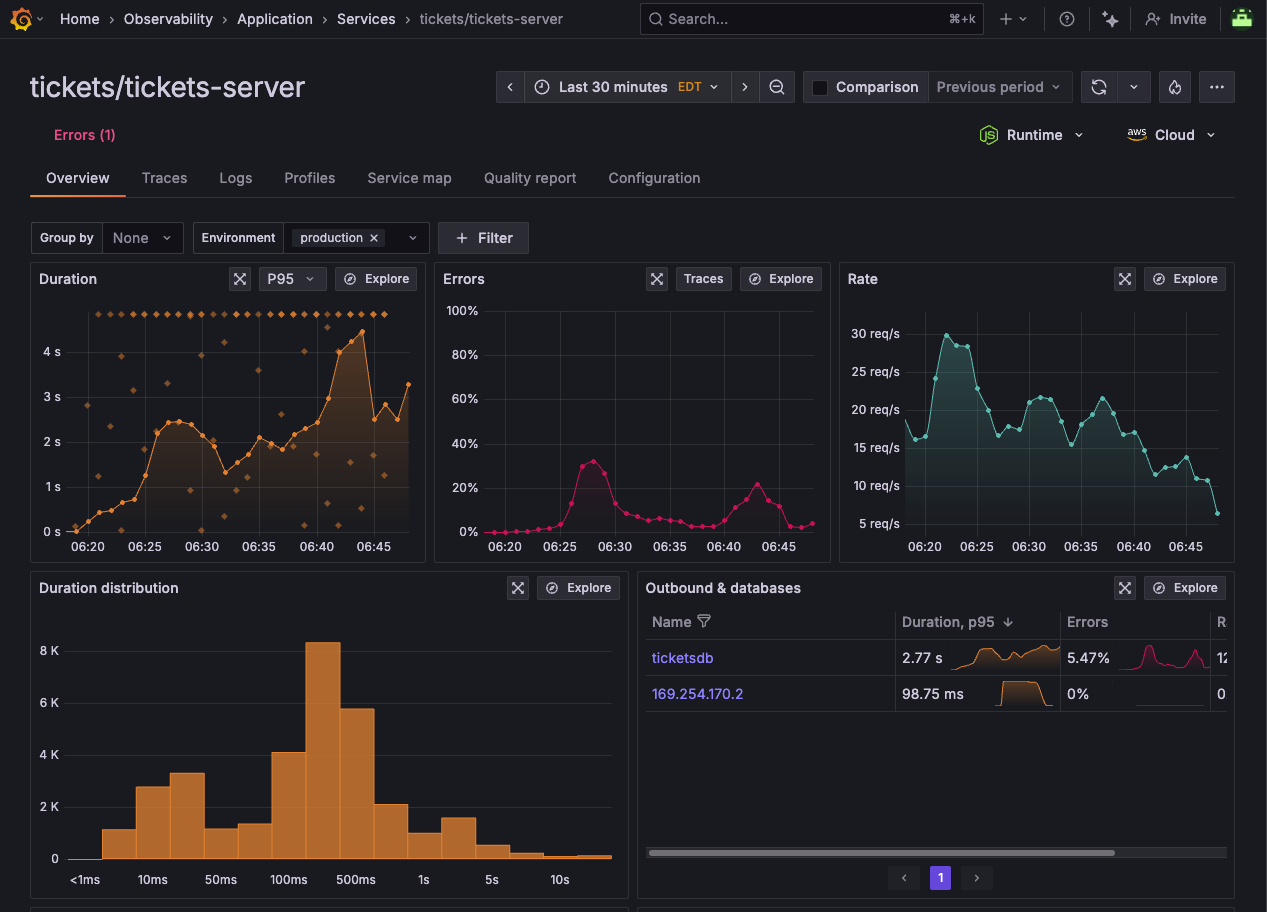
Task: Click the flame icon next to refresh
Action: [x=1175, y=87]
